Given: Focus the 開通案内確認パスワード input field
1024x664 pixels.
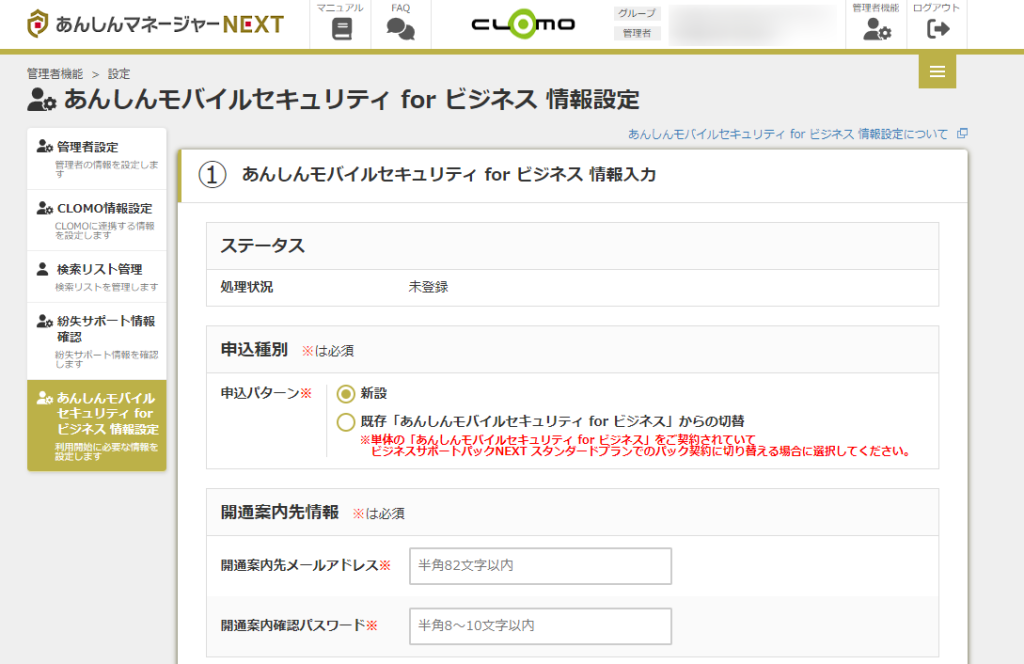Looking at the screenshot, I should pos(540,626).
